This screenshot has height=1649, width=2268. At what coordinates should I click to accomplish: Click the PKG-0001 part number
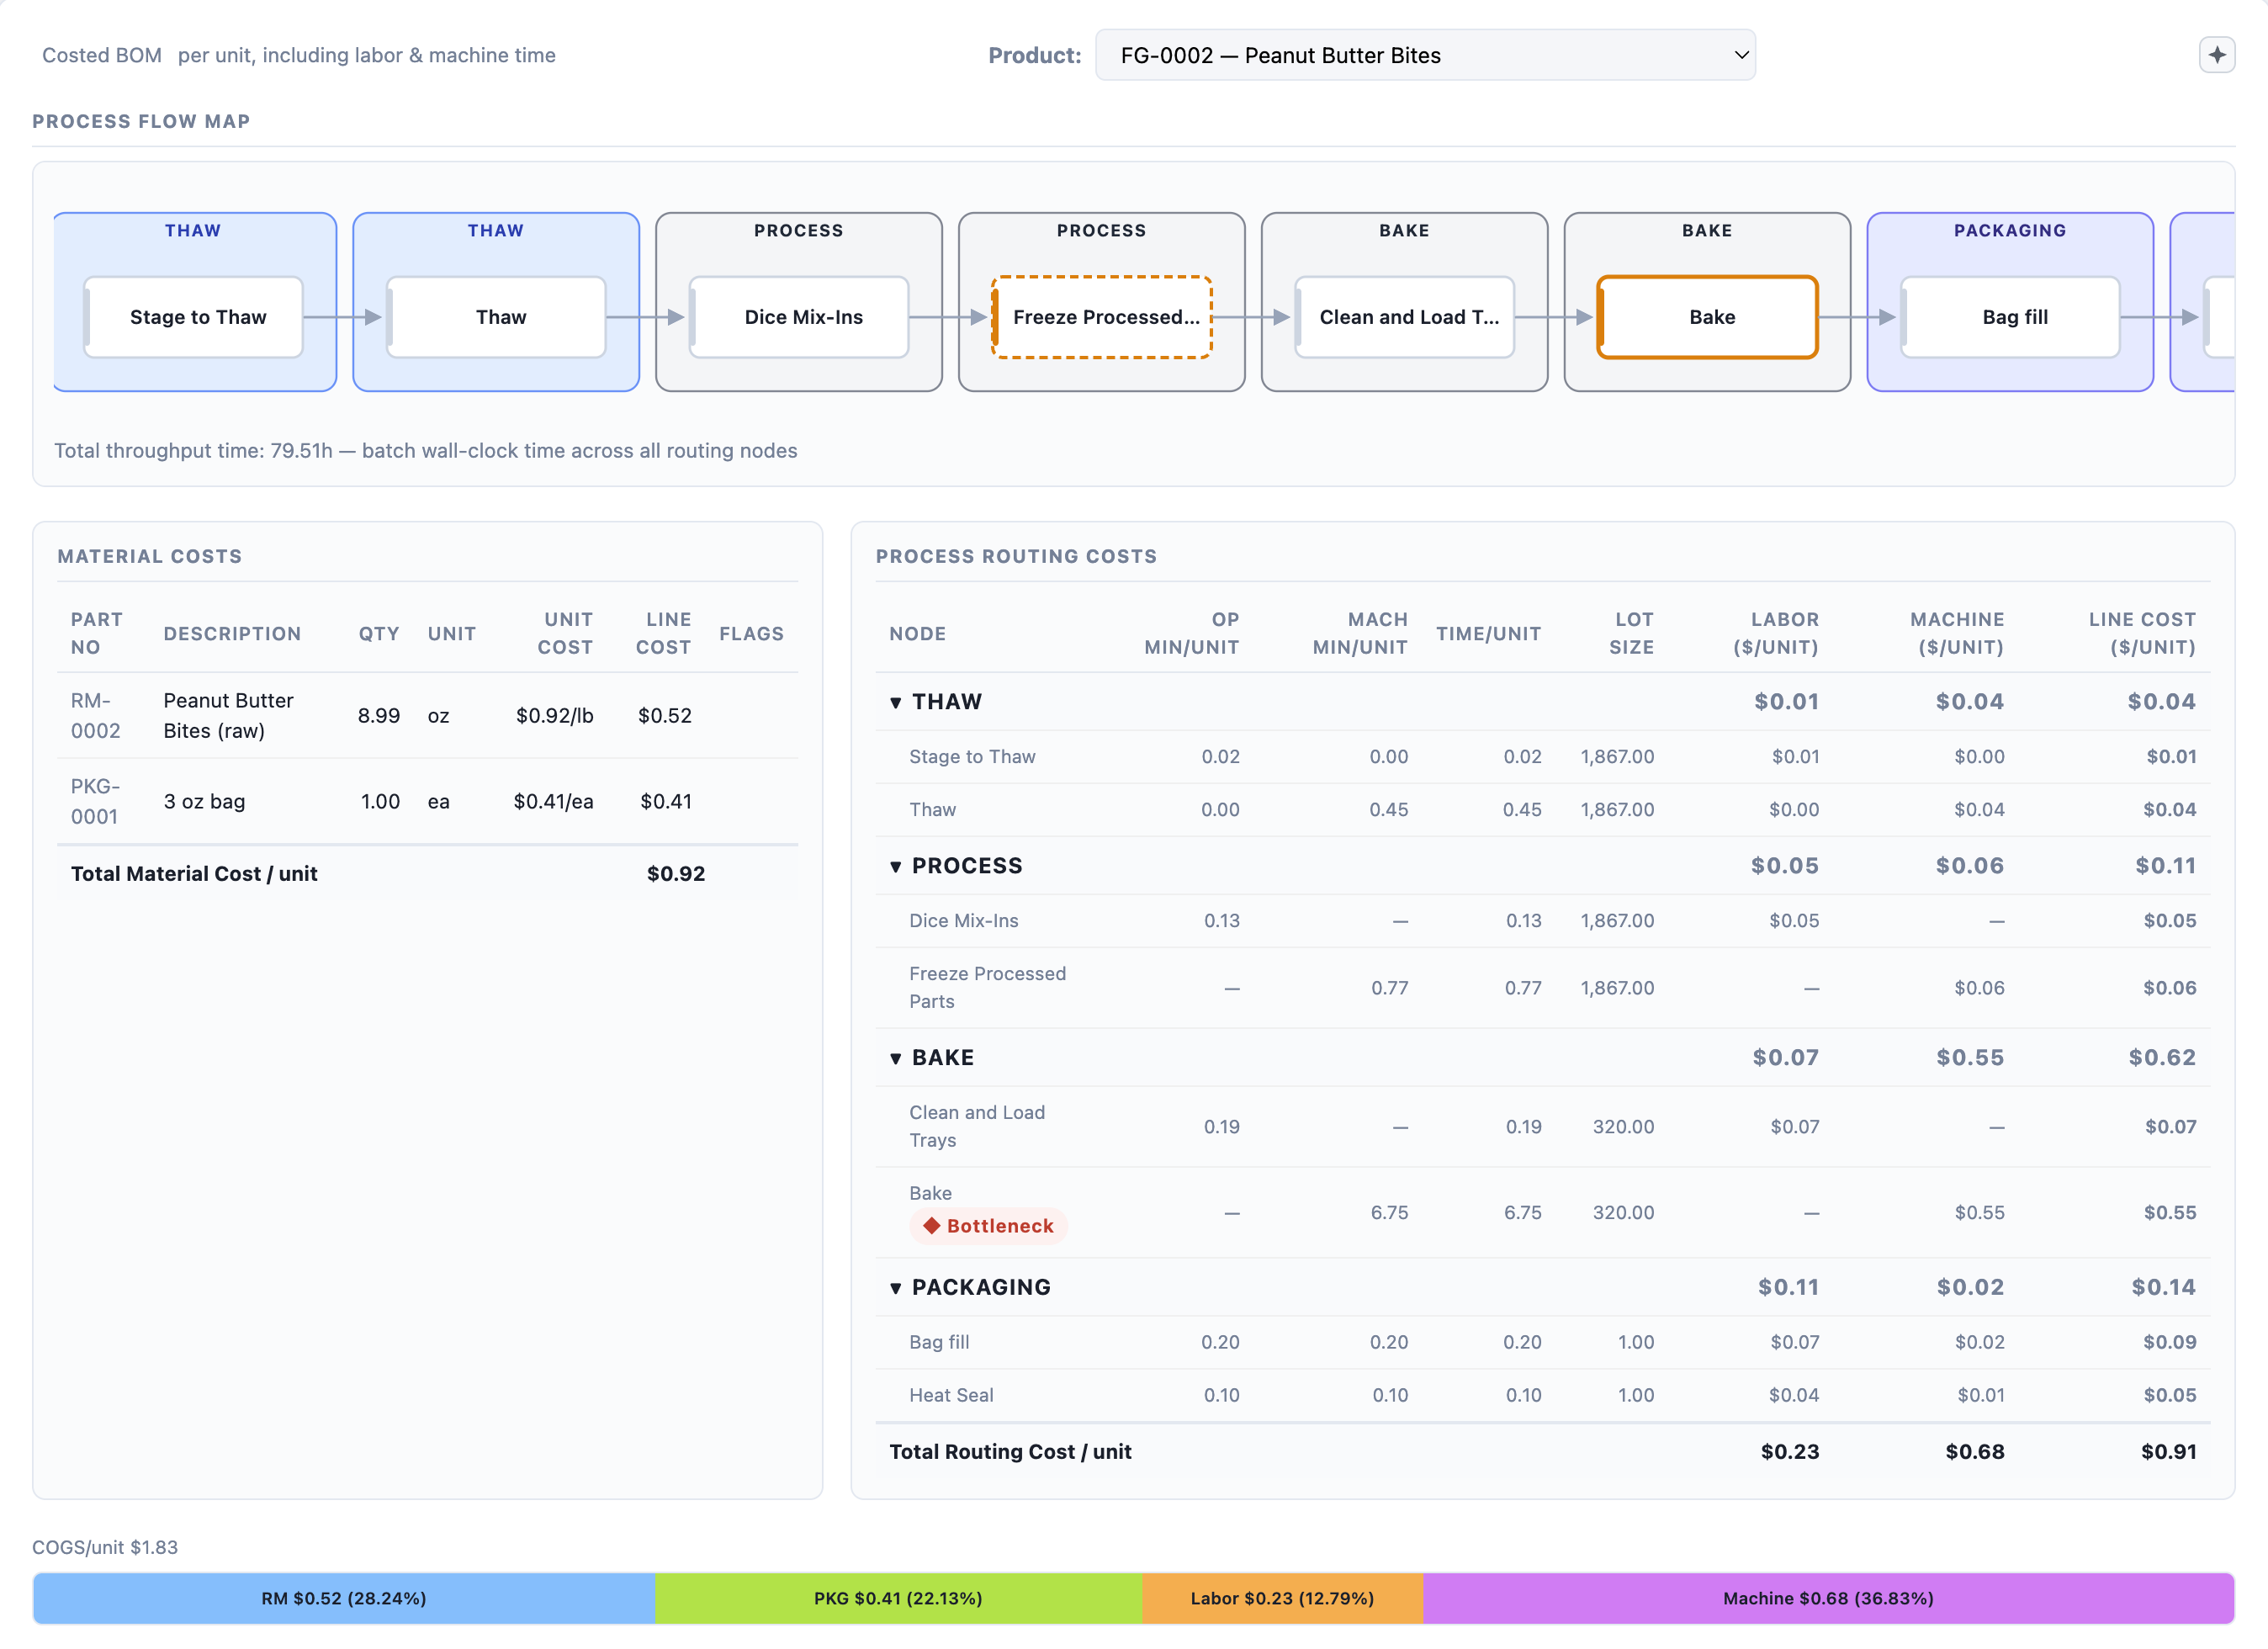pyautogui.click(x=95, y=802)
